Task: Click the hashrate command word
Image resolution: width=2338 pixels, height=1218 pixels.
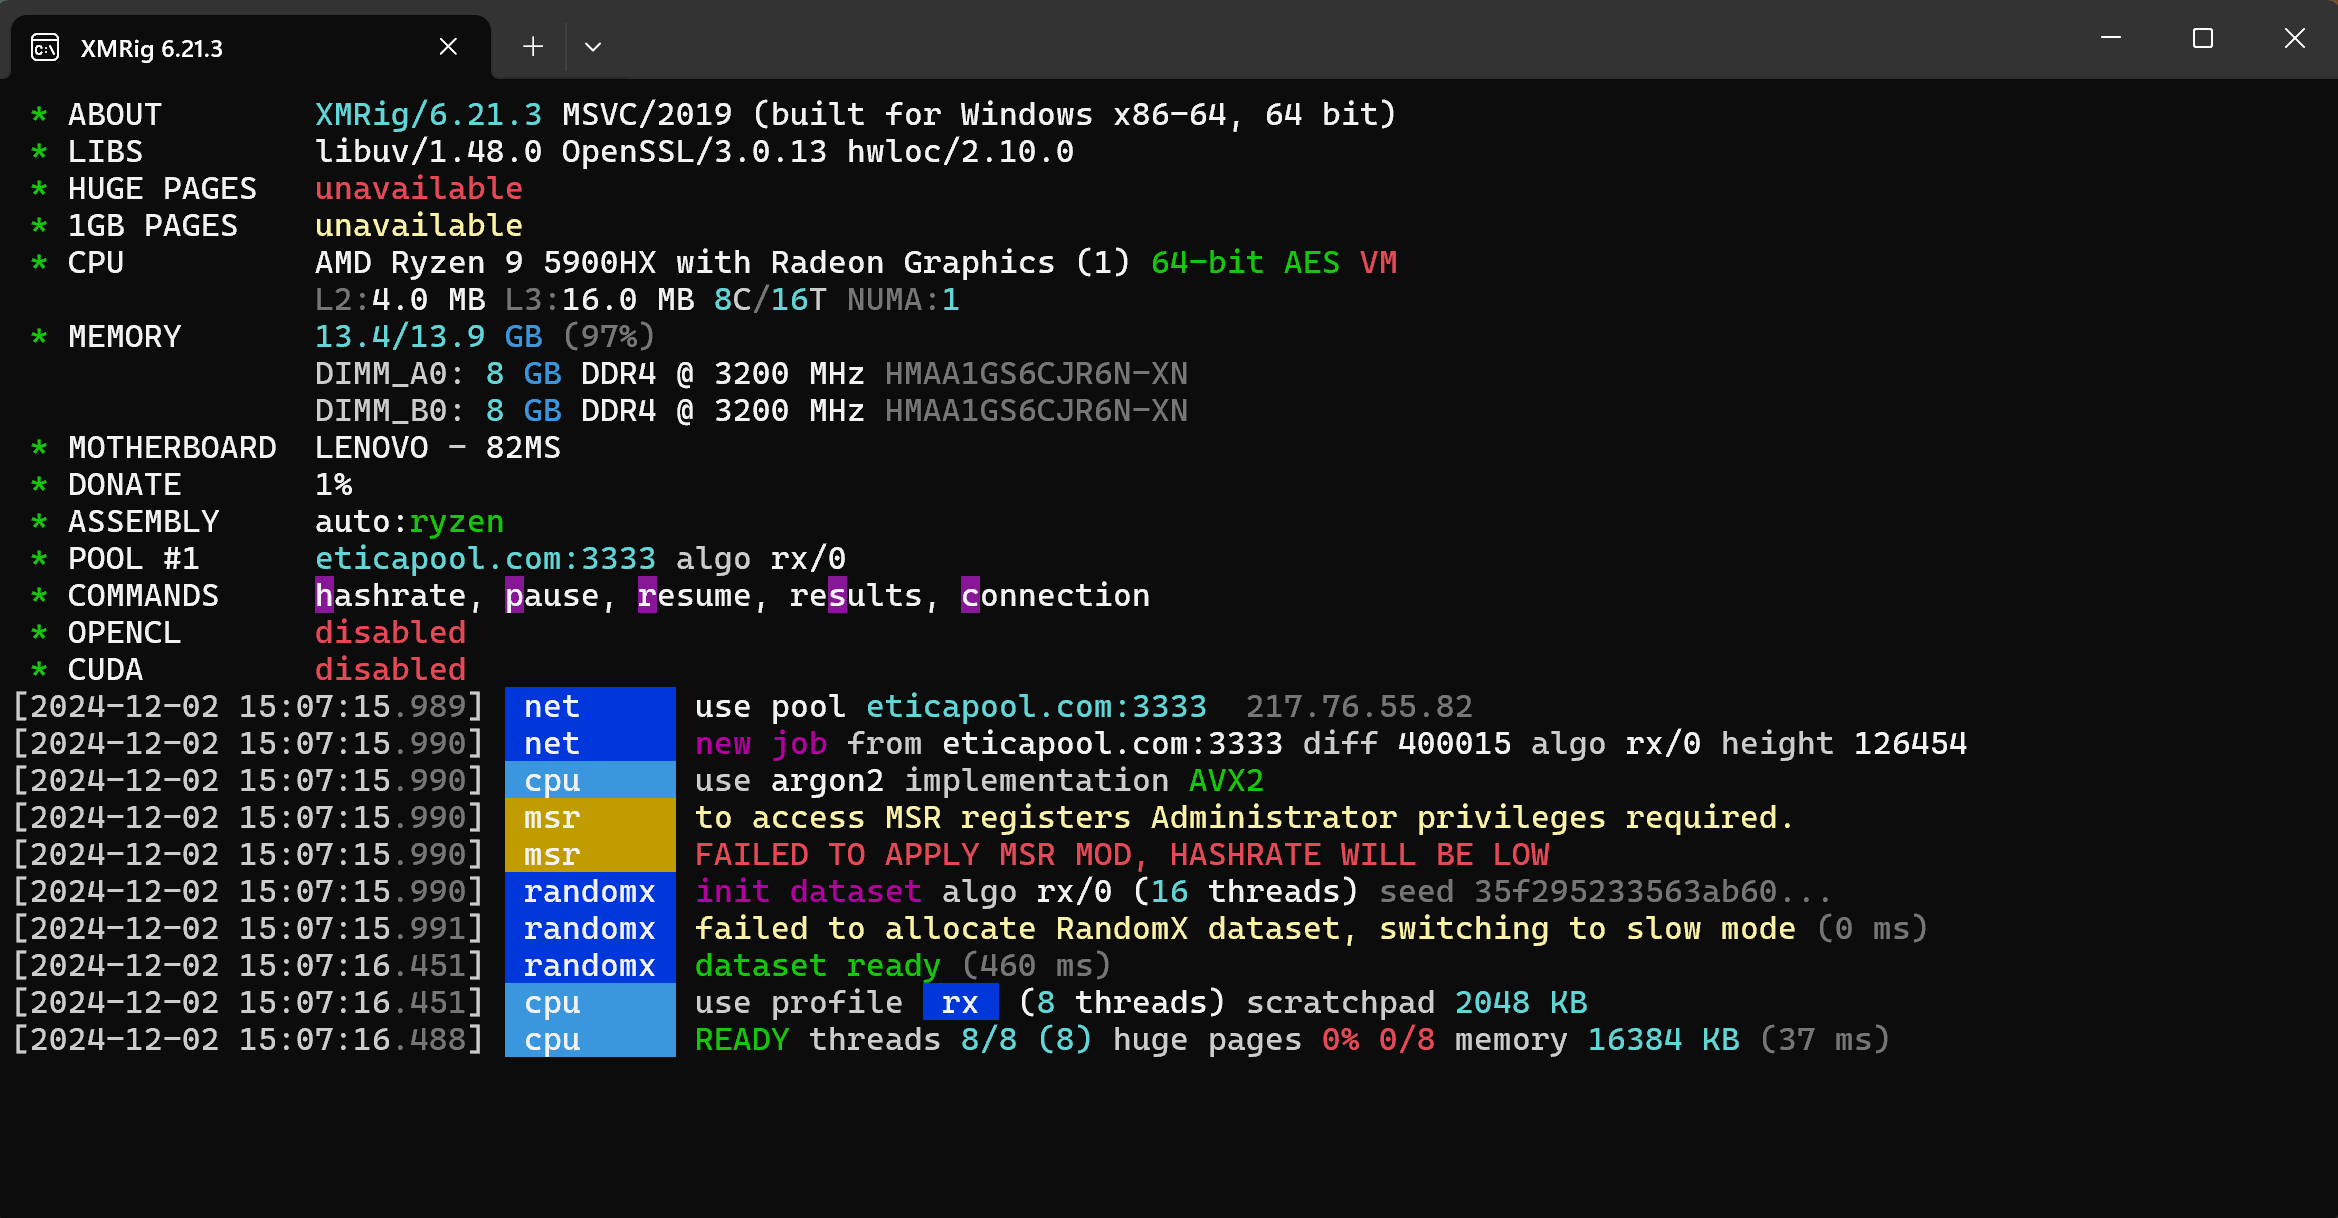Action: pyautogui.click(x=391, y=596)
